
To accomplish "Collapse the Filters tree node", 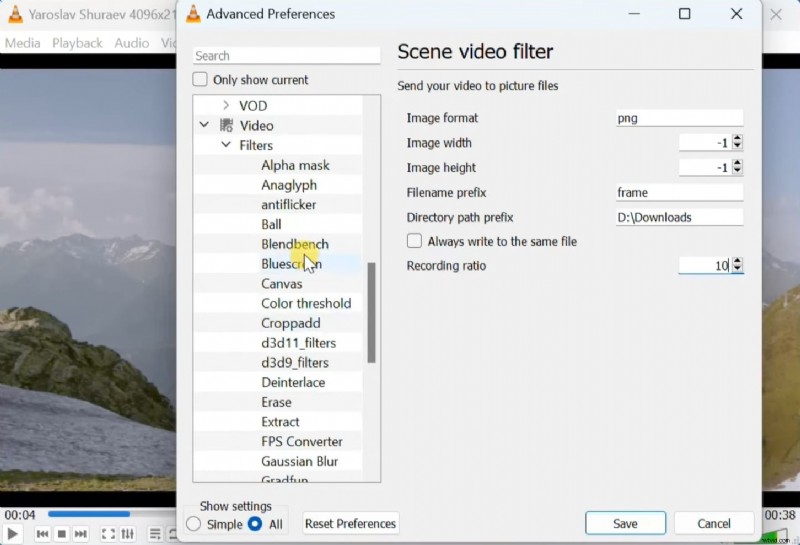I will click(225, 146).
